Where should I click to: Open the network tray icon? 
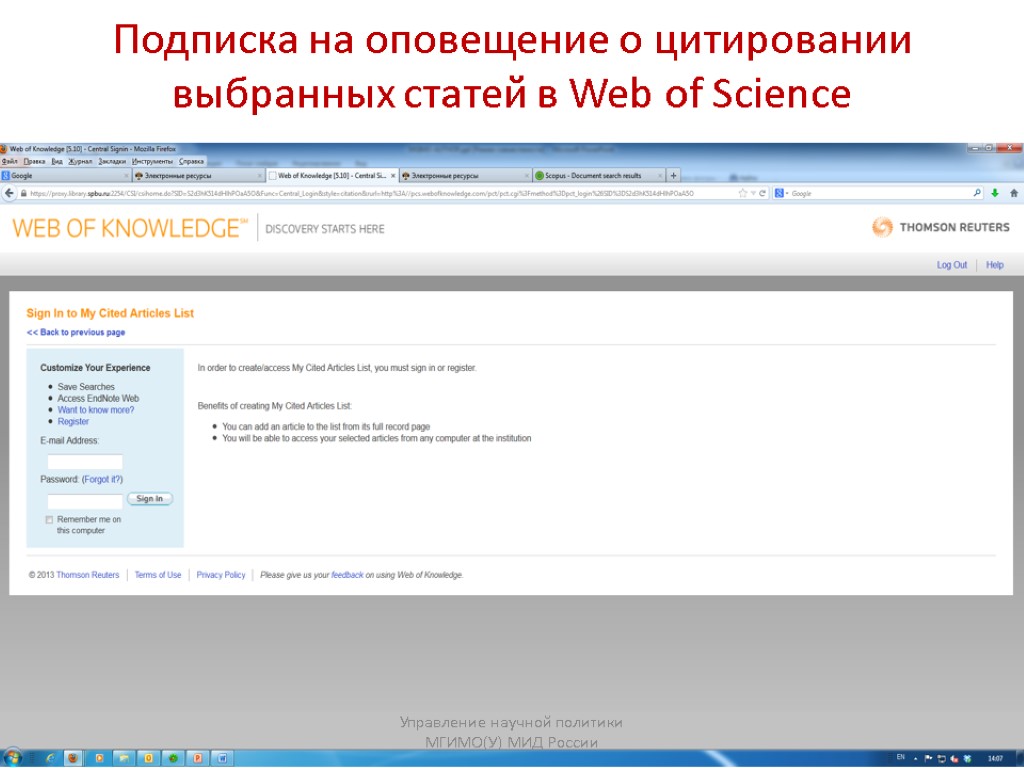click(x=942, y=758)
